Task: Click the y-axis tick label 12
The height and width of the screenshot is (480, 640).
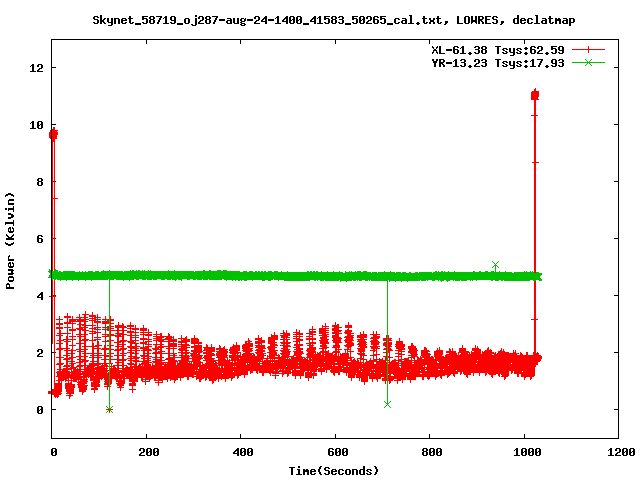Action: pyautogui.click(x=36, y=67)
